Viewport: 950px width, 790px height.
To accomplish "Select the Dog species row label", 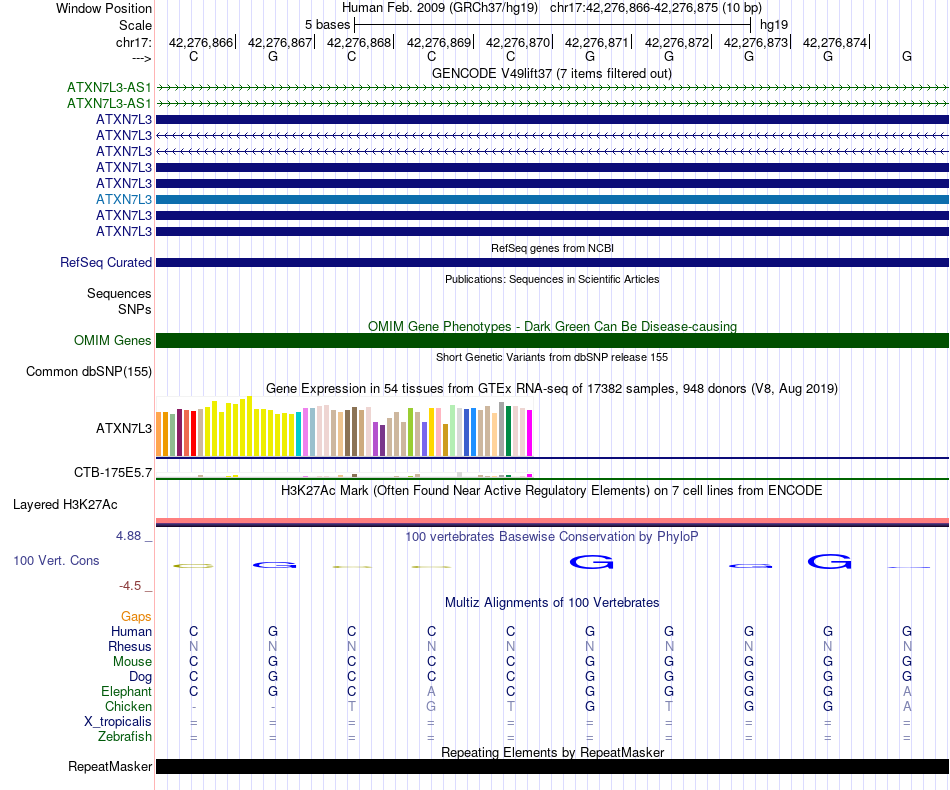I will click(x=140, y=677).
